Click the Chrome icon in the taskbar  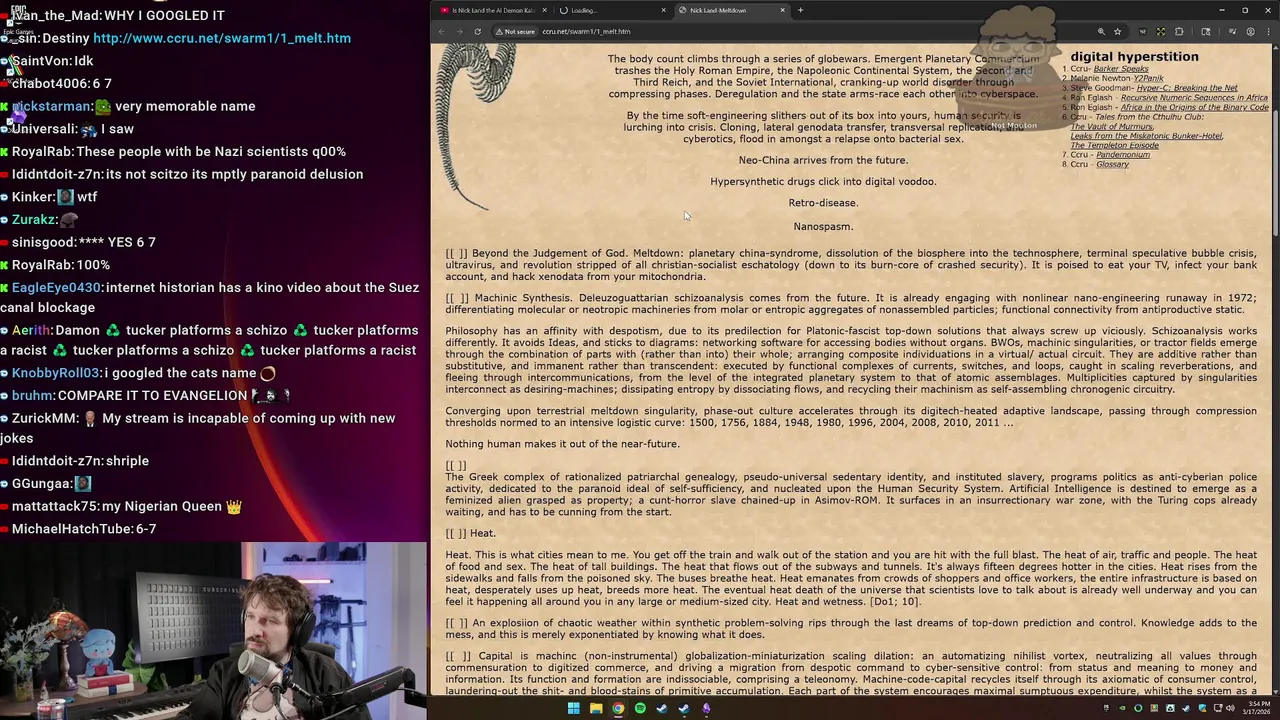click(618, 708)
